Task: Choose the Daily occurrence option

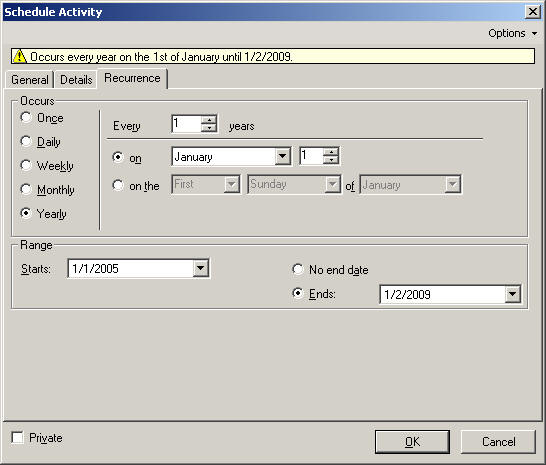Action: [x=26, y=141]
